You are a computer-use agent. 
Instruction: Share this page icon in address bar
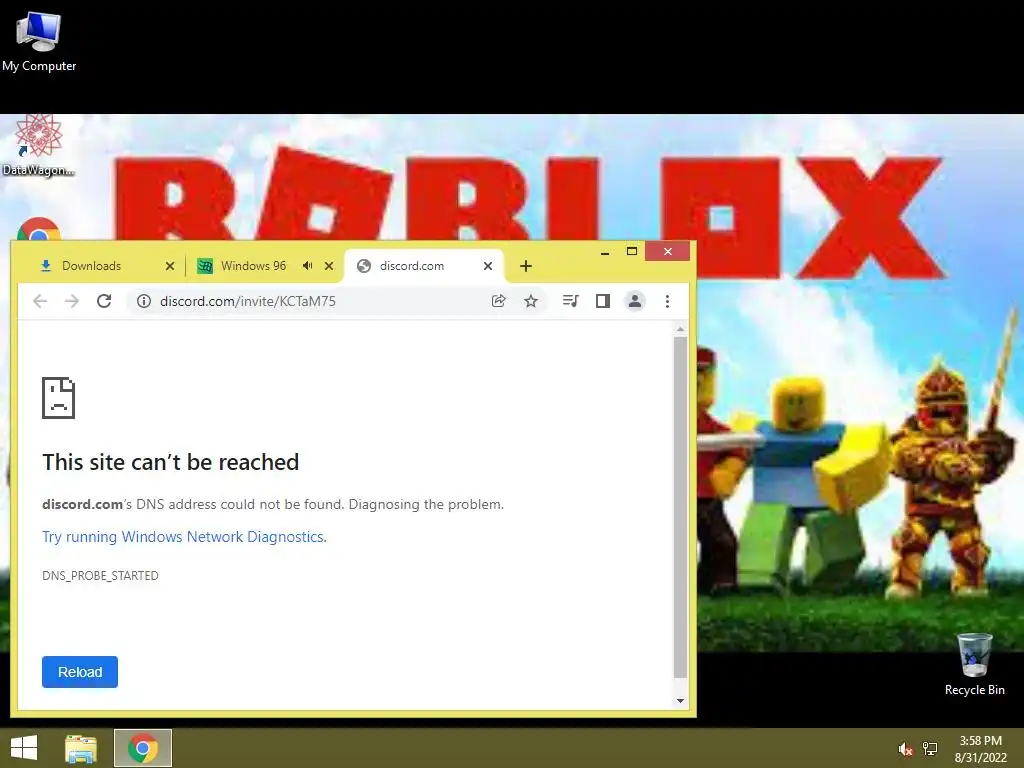tap(498, 301)
